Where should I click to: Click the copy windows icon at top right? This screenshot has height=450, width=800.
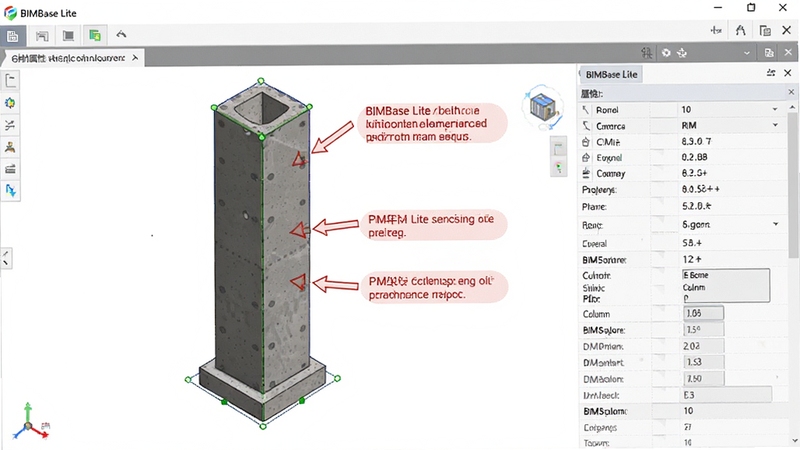tap(765, 31)
